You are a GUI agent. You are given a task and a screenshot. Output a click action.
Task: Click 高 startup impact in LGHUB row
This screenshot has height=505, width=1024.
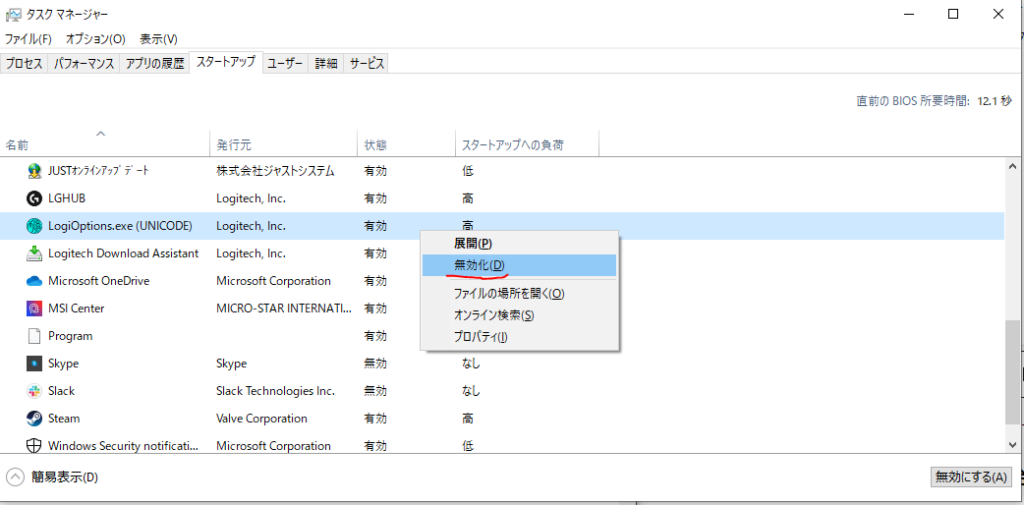pos(468,199)
